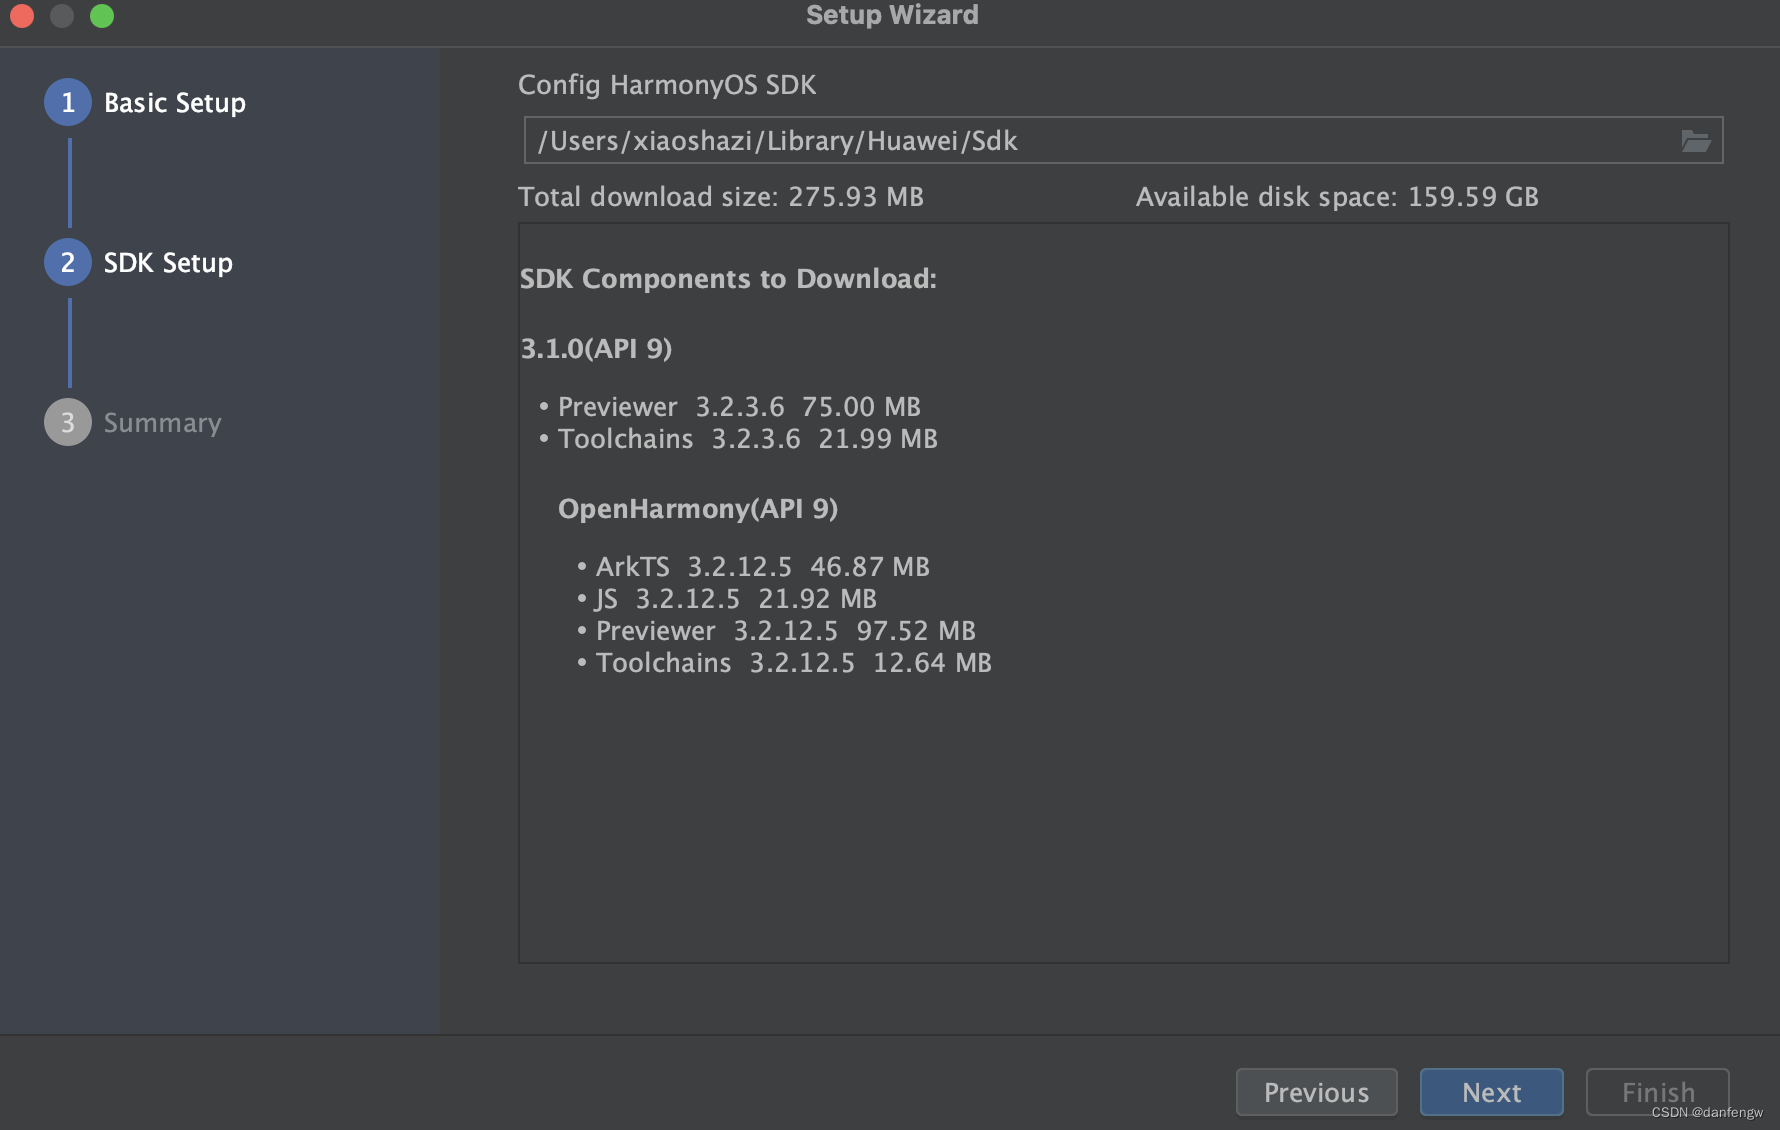Click 'SDK Components to Download:' heading
1780x1130 pixels.
pyautogui.click(x=728, y=279)
